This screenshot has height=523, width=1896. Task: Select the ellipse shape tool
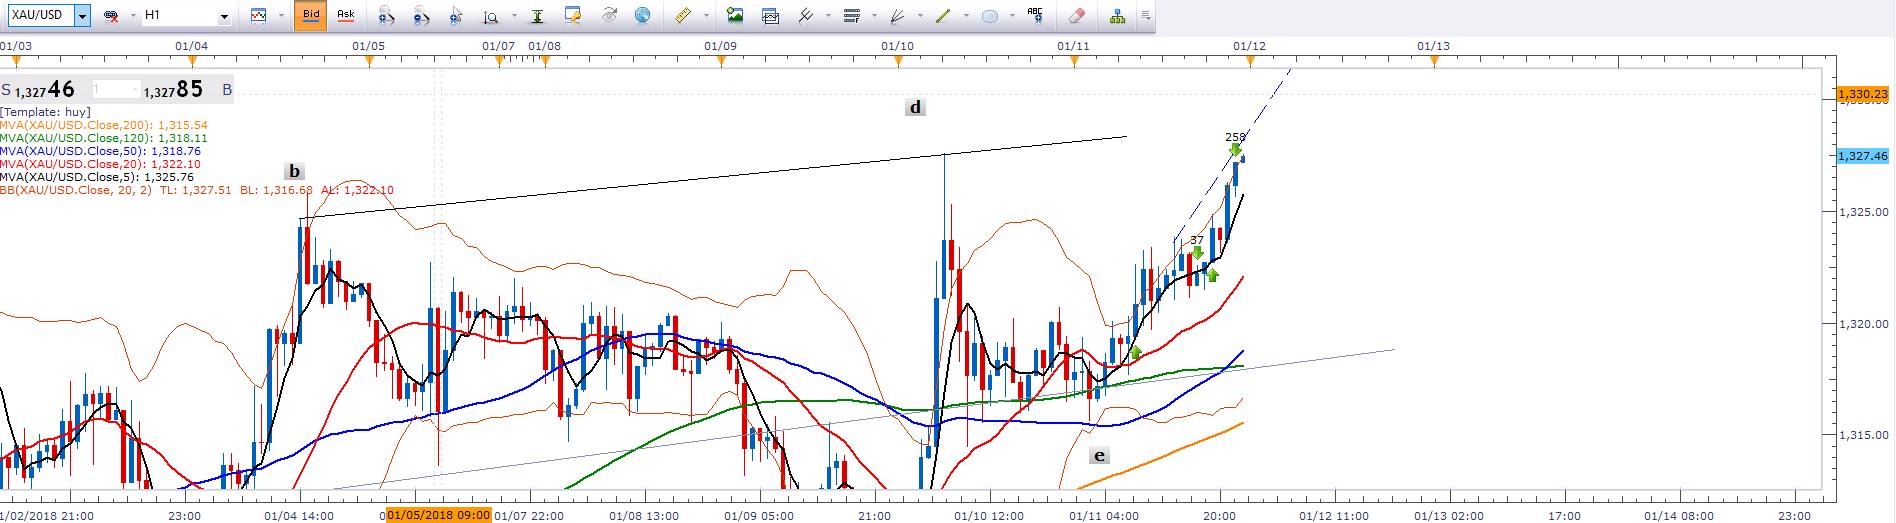pyautogui.click(x=990, y=16)
